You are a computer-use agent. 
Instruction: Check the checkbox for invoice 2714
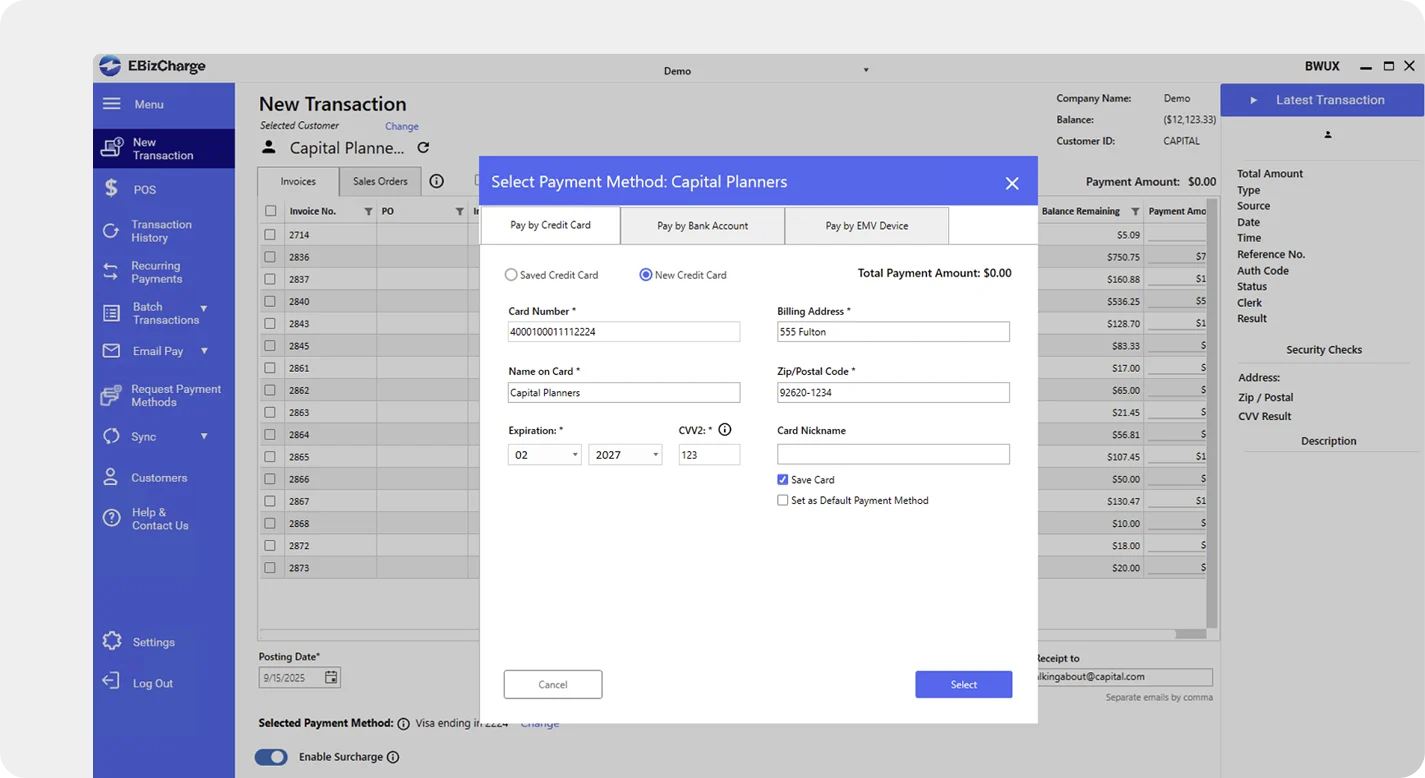point(270,234)
